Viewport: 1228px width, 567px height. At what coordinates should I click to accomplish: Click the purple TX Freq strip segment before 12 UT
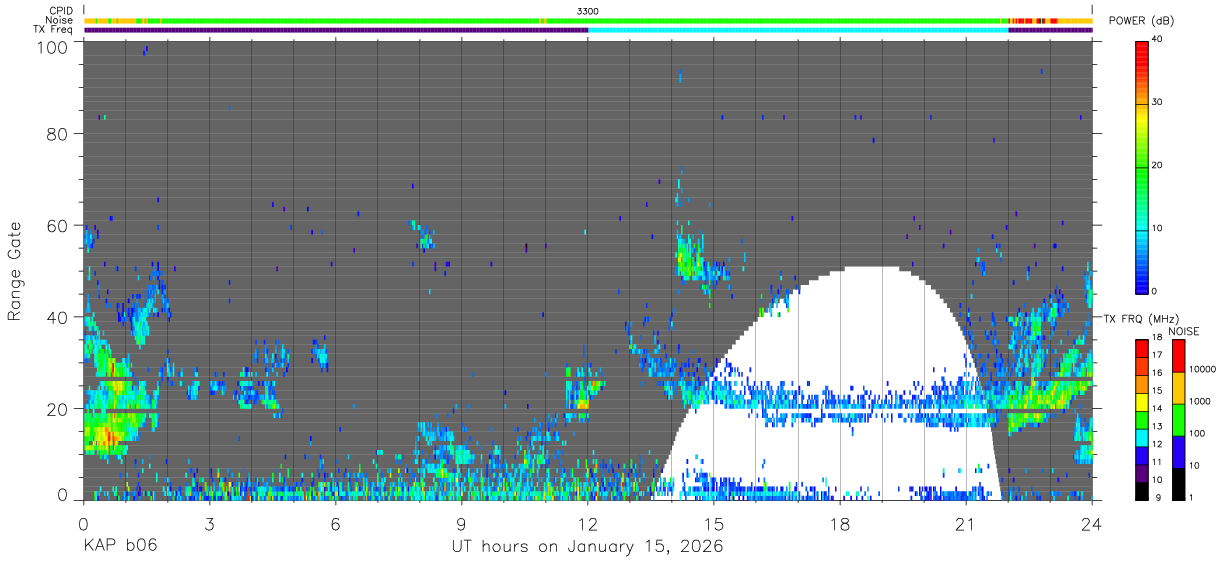336,30
